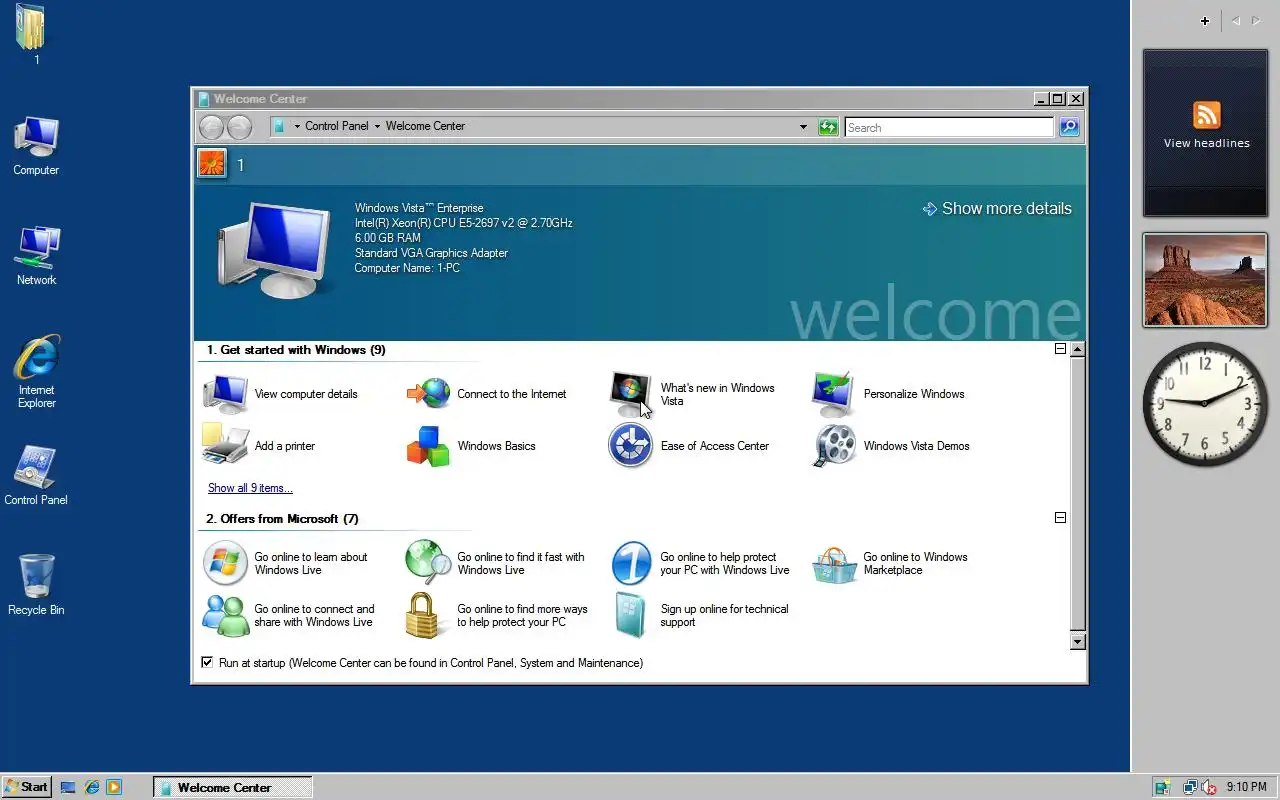
Task: Click Welcome Center breadcrumb segment
Action: click(x=425, y=126)
